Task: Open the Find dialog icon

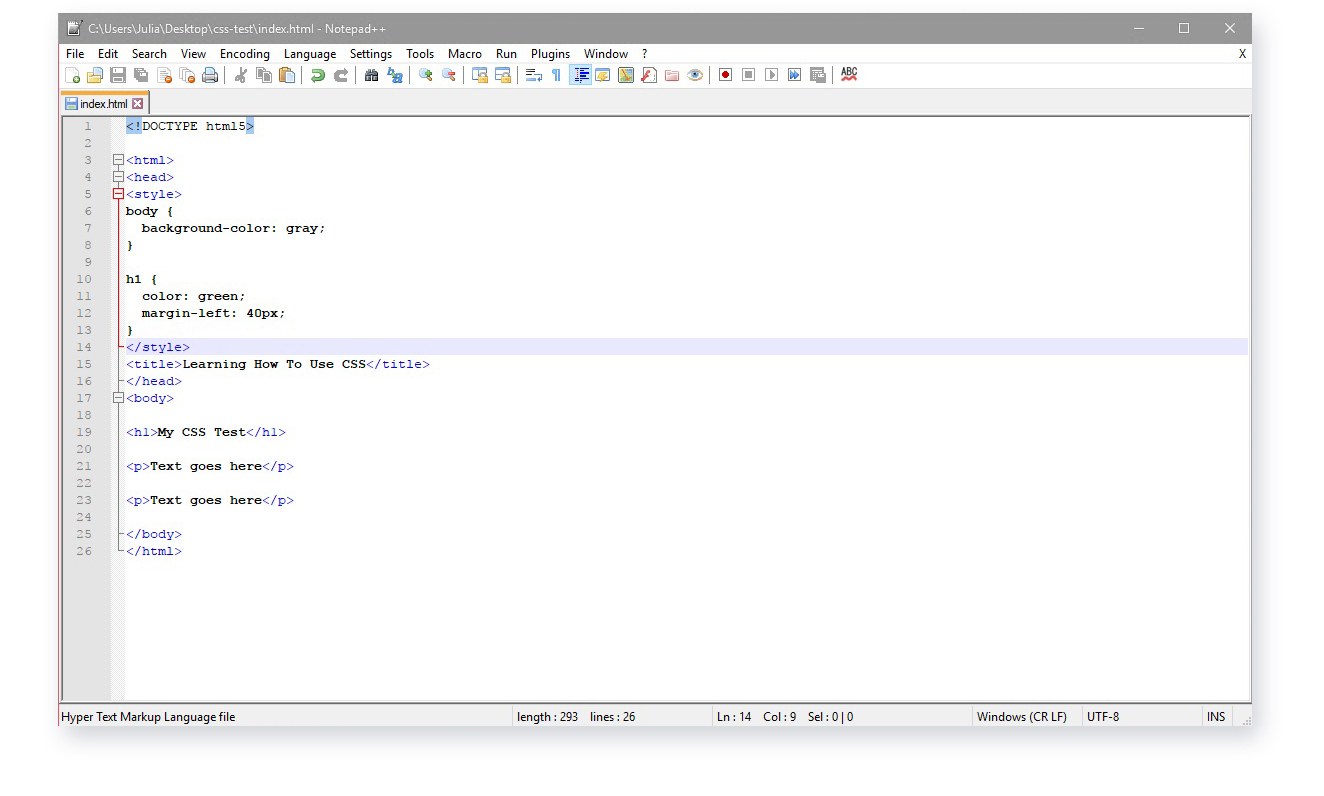Action: pos(373,74)
